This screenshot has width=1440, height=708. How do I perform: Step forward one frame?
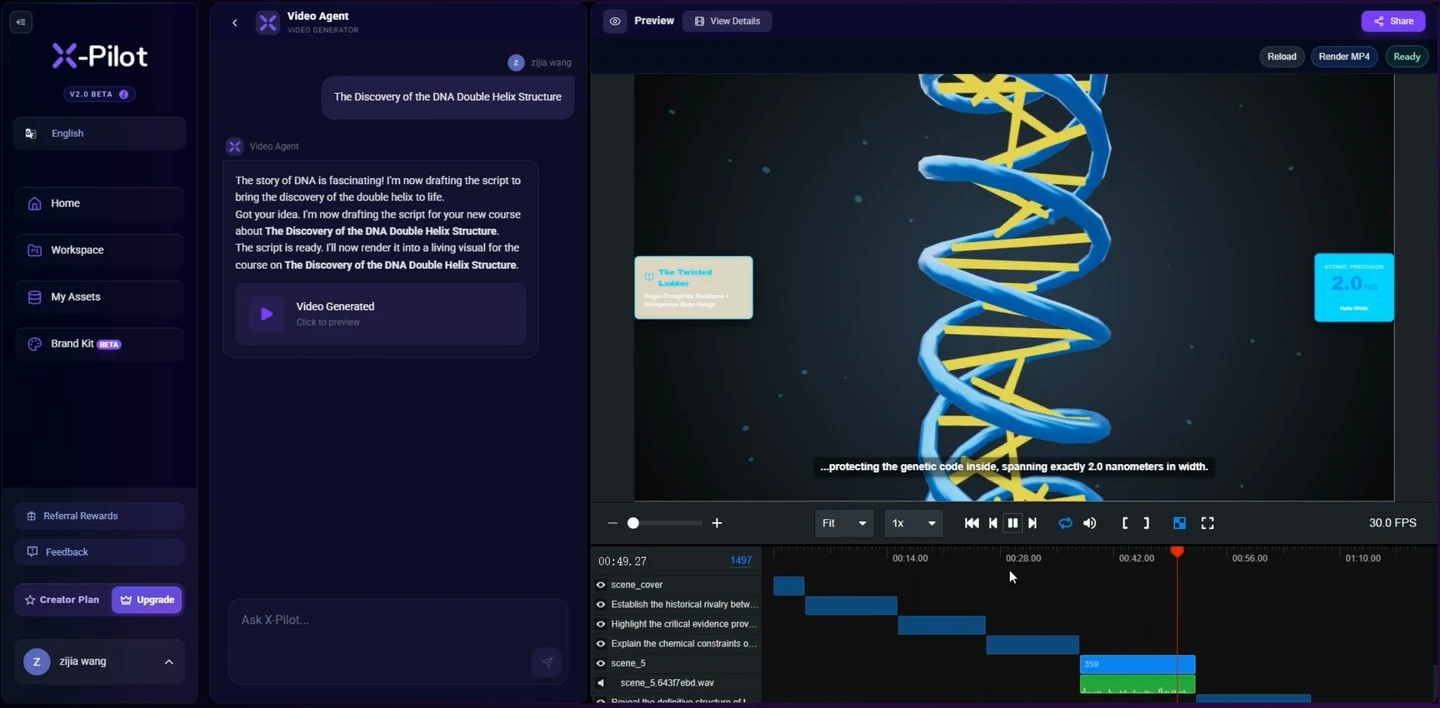1033,523
